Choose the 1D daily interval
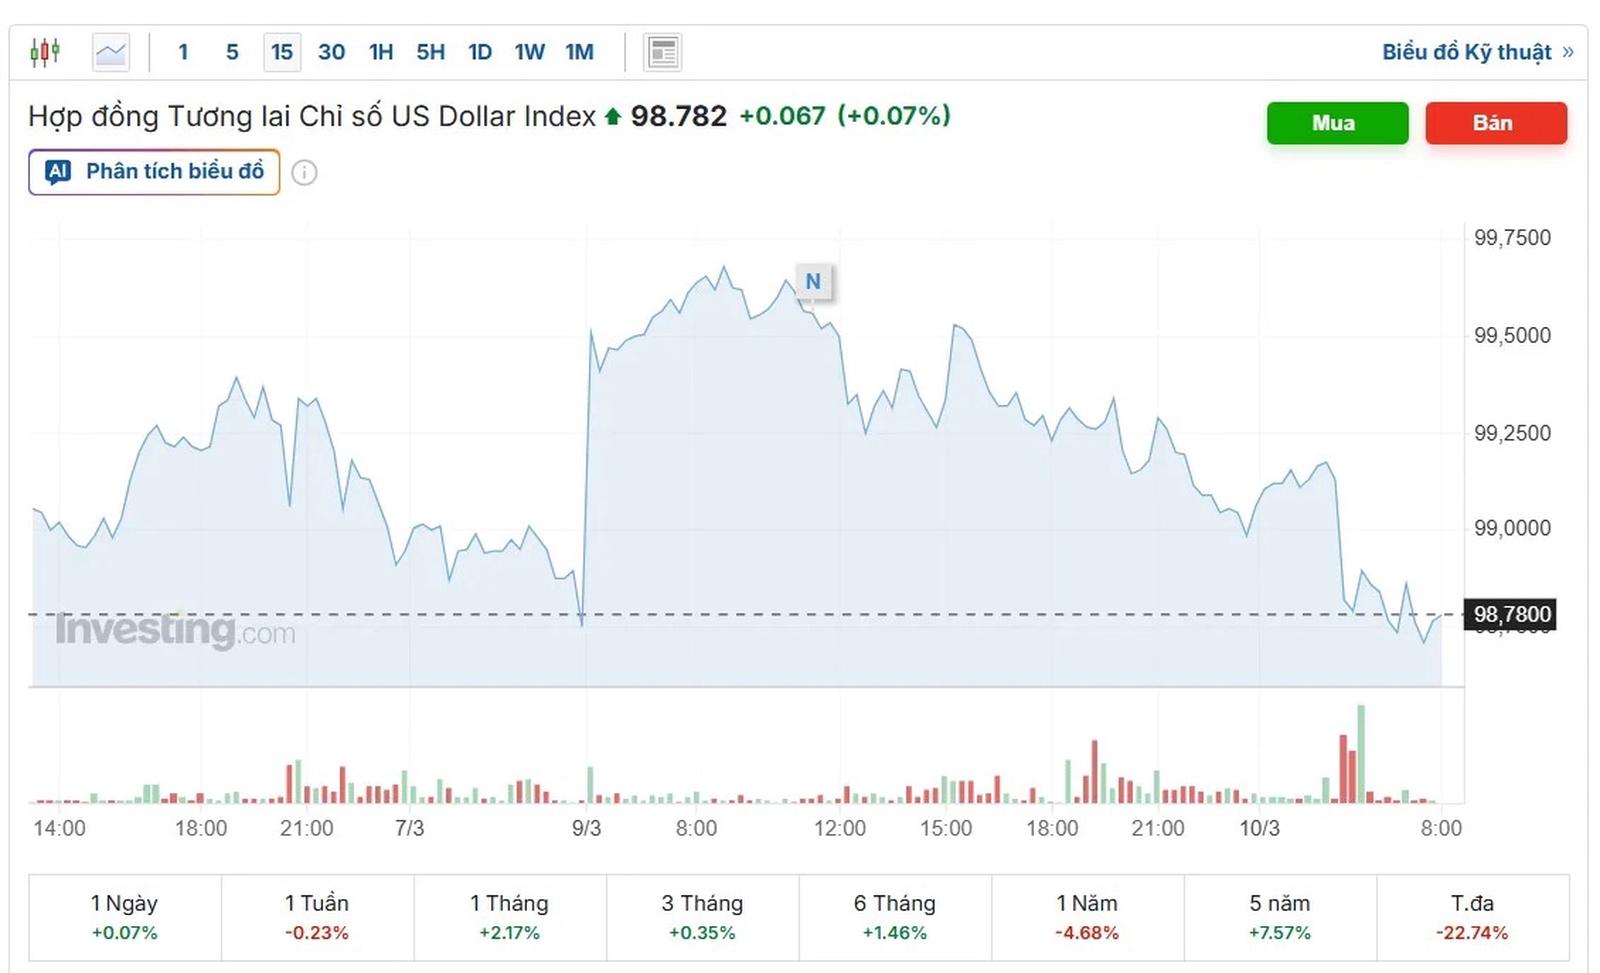The height and width of the screenshot is (973, 1600). pyautogui.click(x=480, y=52)
